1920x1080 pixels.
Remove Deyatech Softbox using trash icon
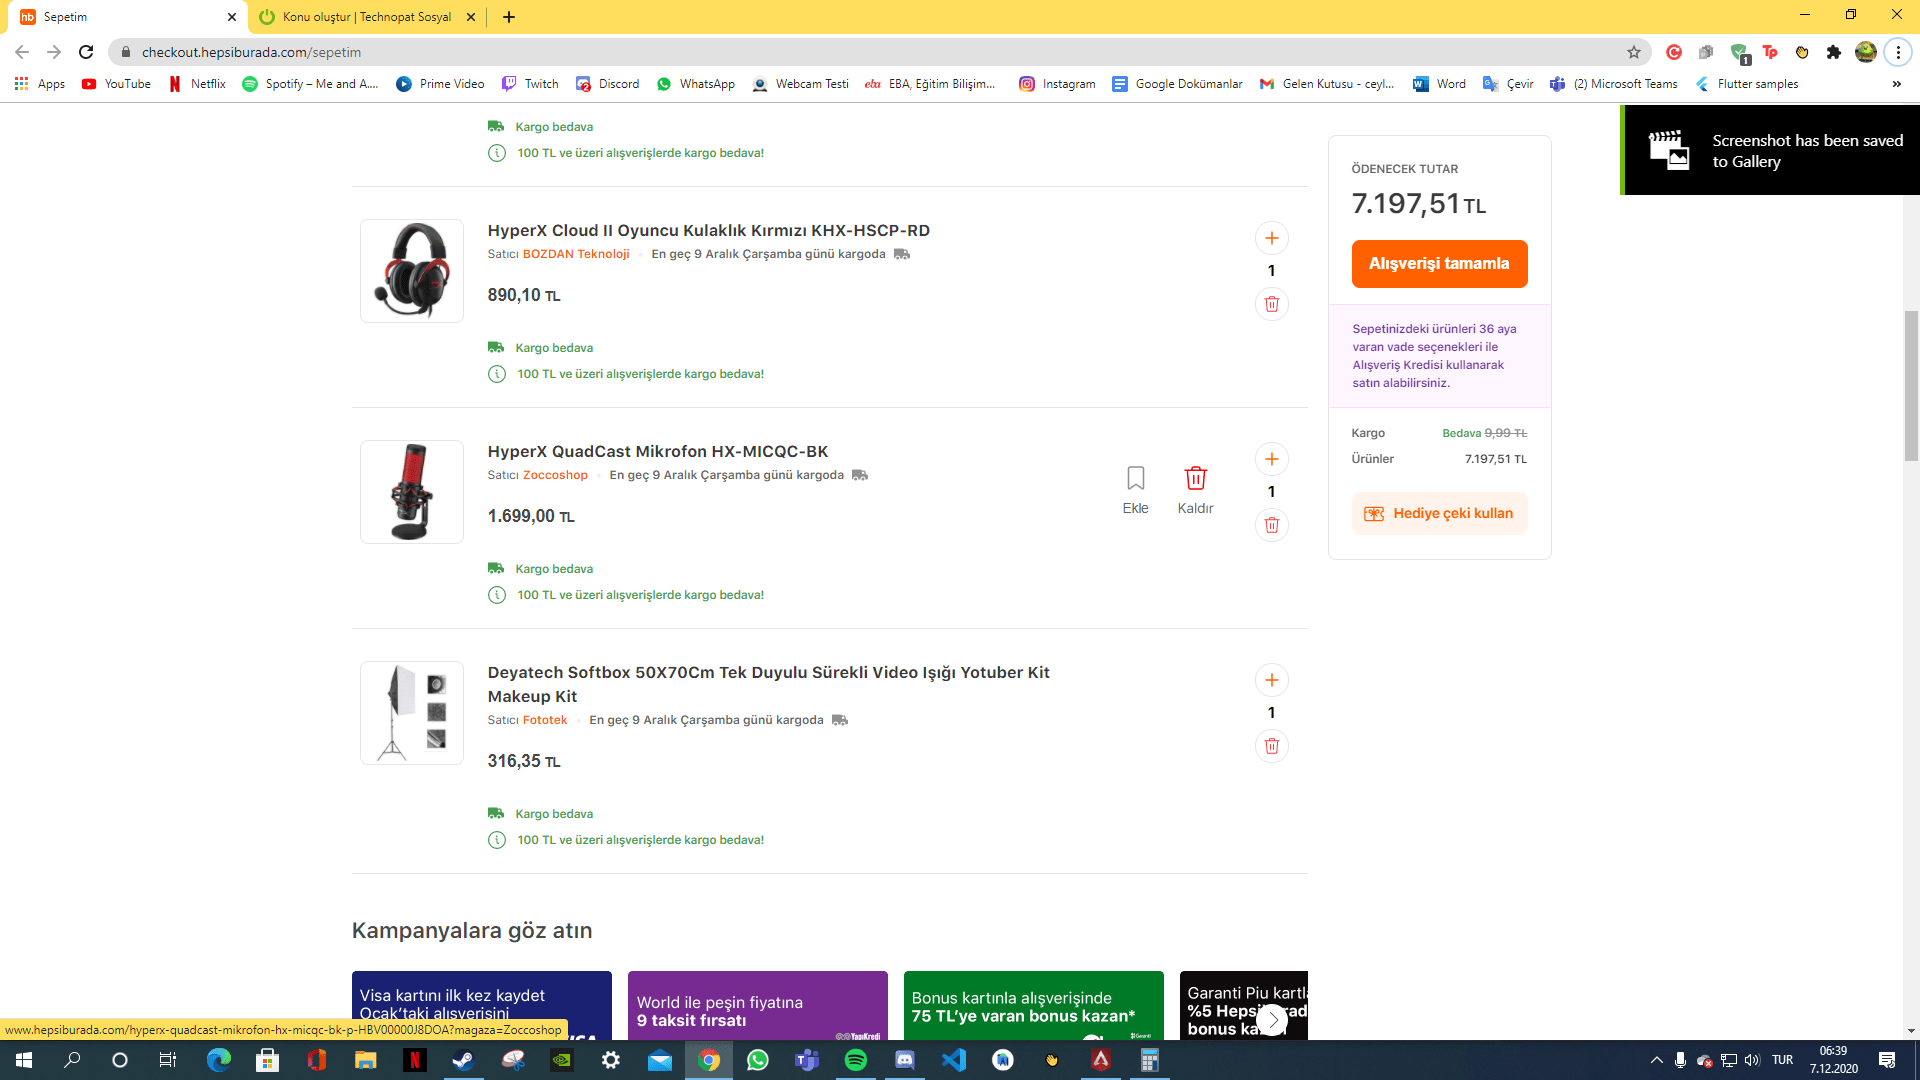(x=1271, y=746)
